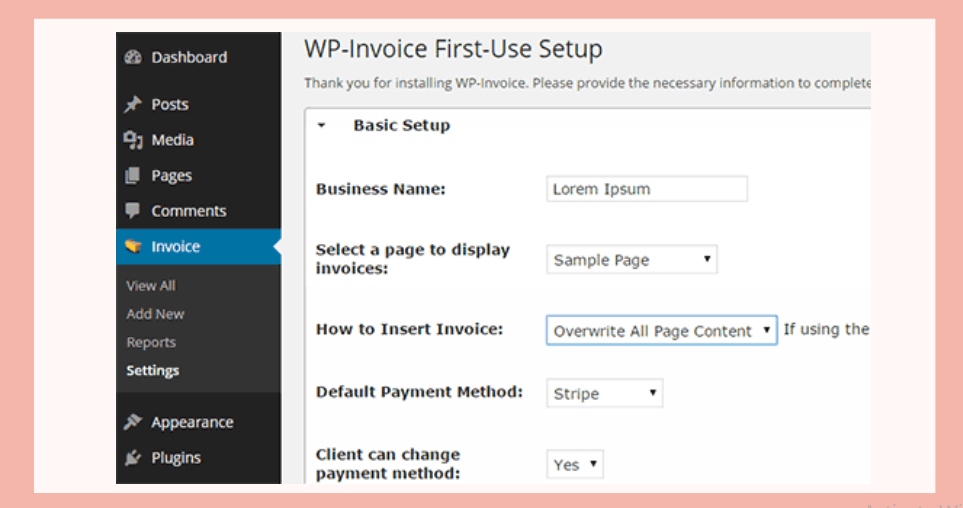
Task: Select Add New under Invoice menu
Action: (x=155, y=314)
